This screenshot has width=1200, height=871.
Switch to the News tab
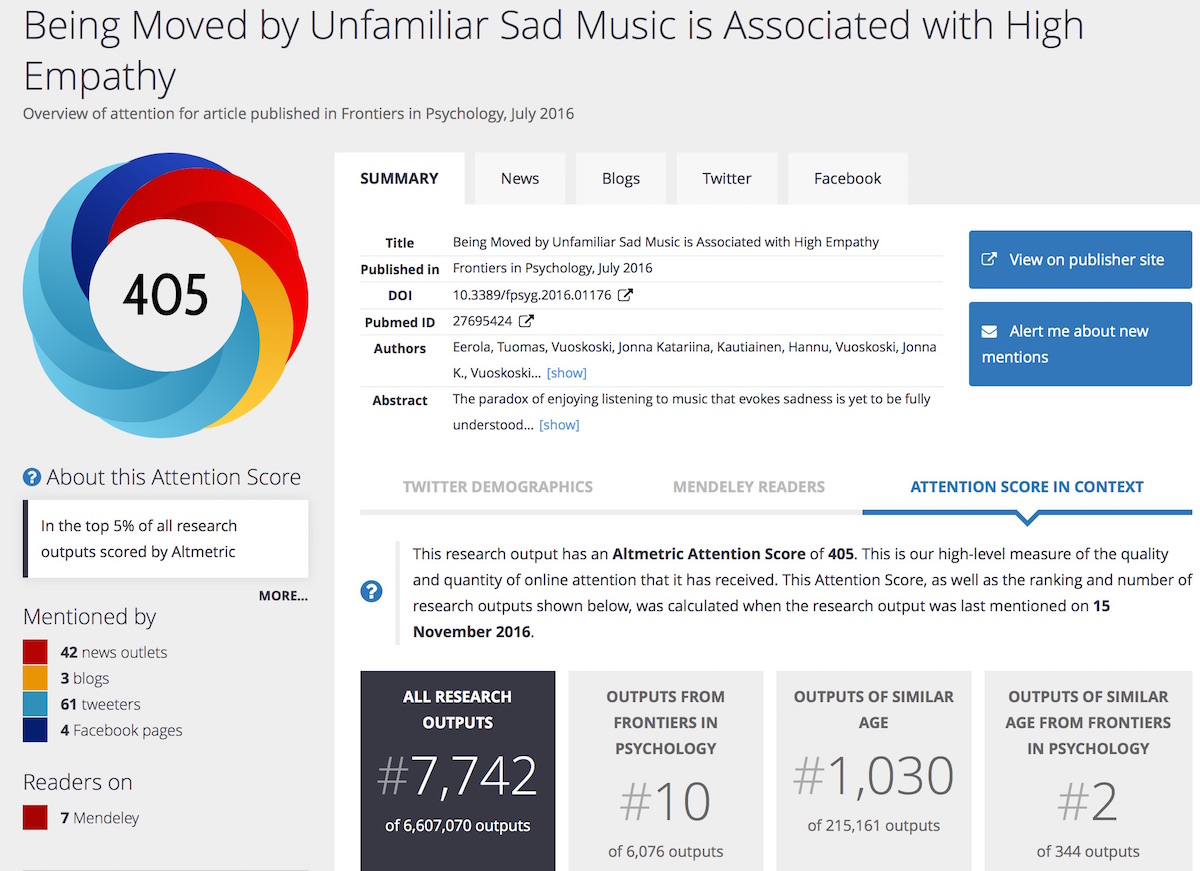coord(519,178)
